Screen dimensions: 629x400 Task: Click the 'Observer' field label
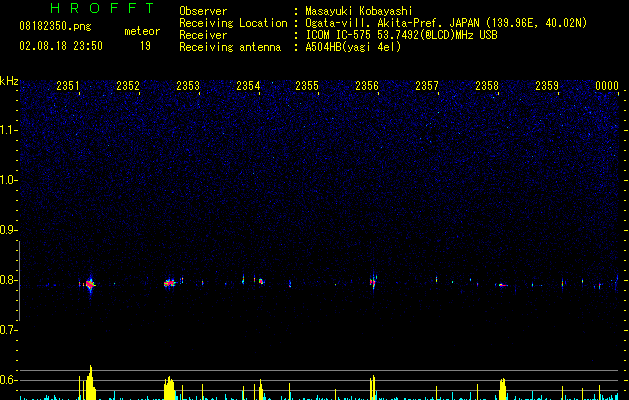(x=203, y=11)
